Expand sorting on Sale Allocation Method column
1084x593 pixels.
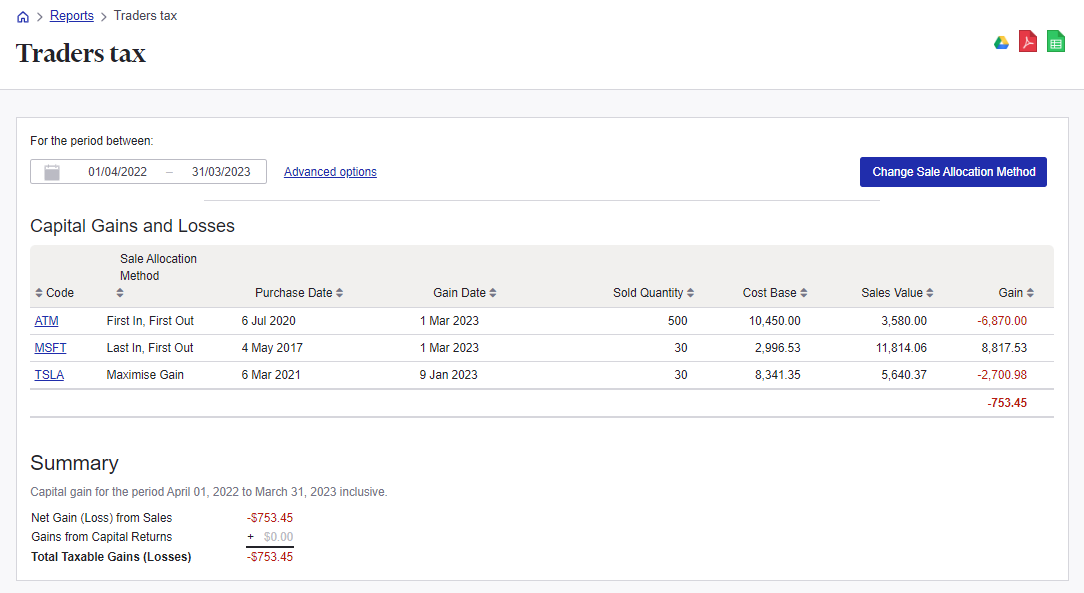121,292
